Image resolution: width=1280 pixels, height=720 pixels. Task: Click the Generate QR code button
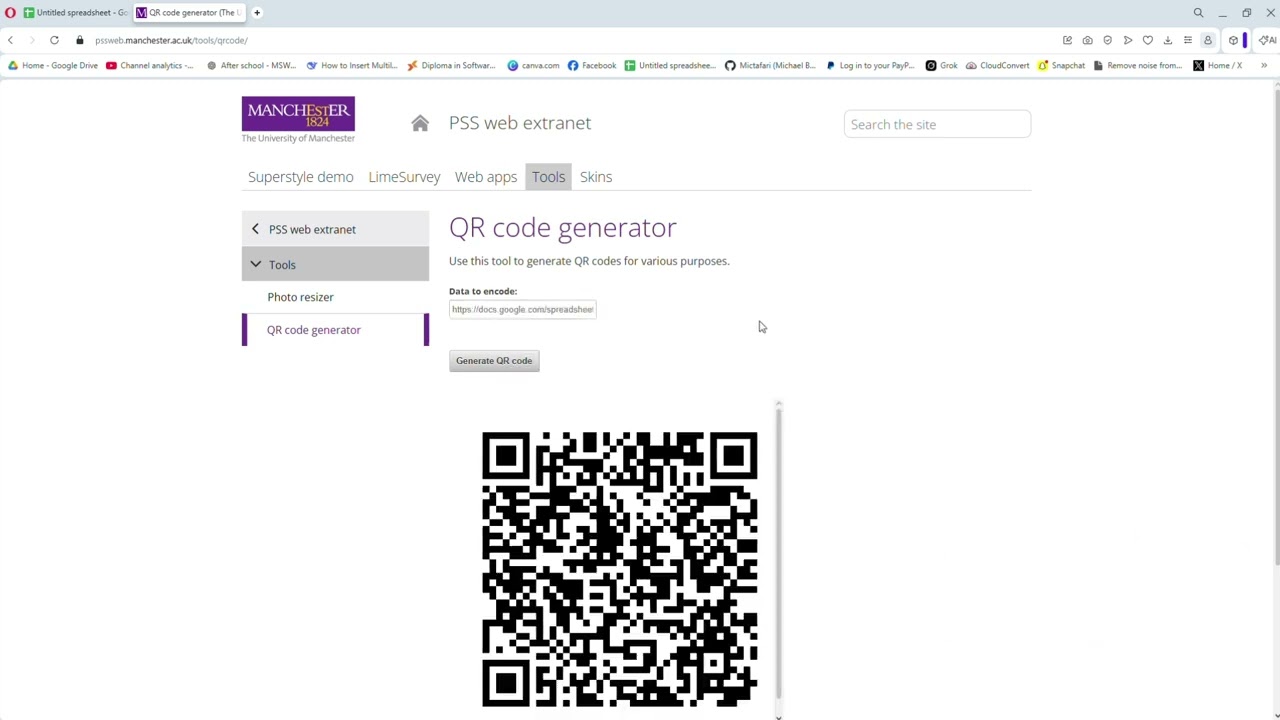(494, 361)
